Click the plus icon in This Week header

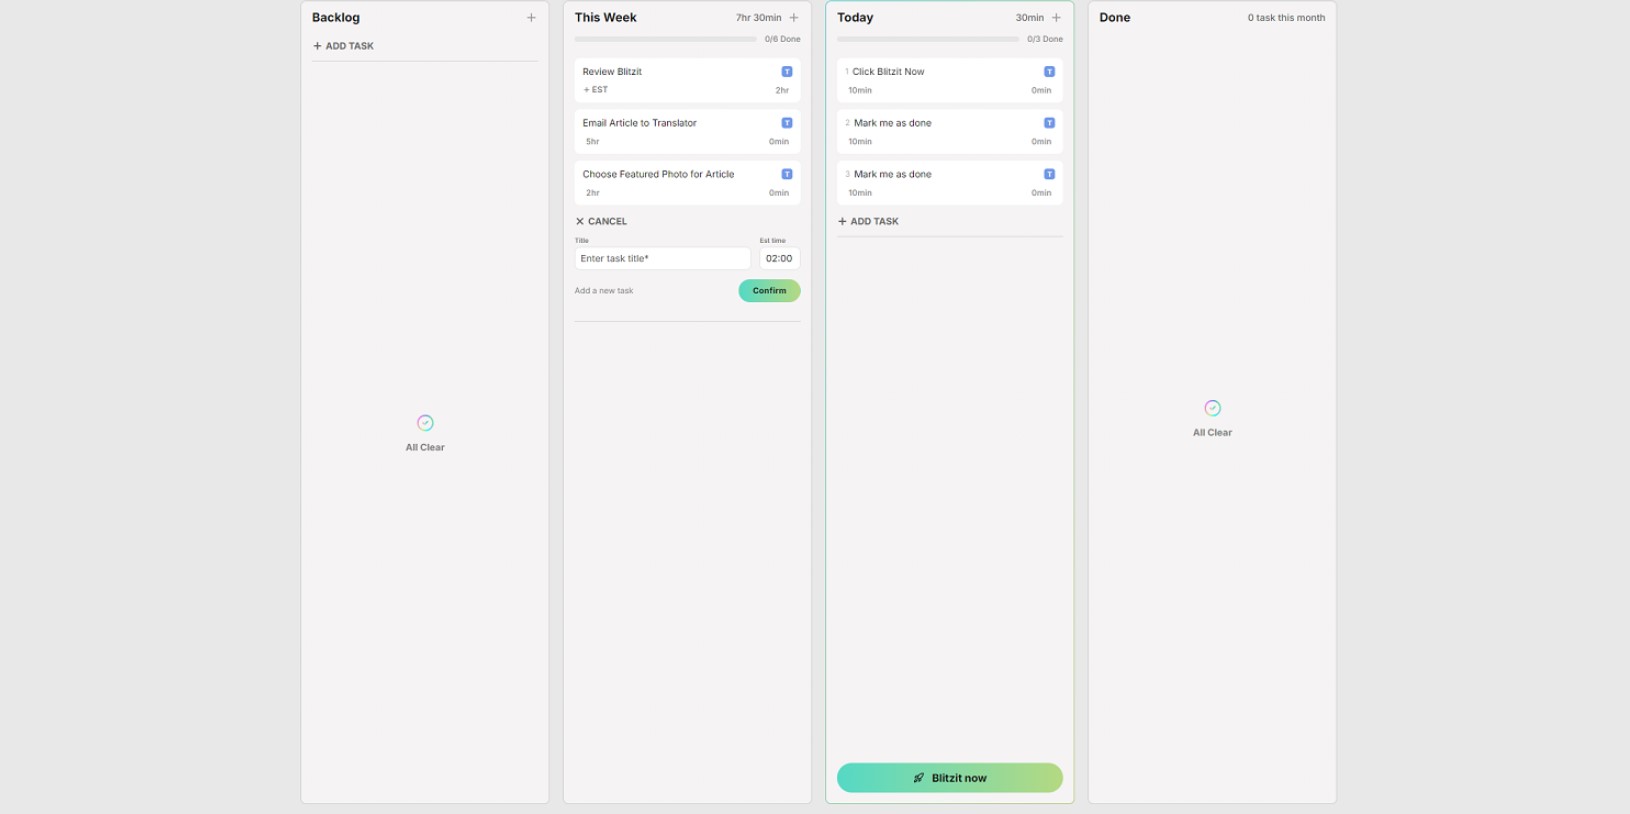click(794, 18)
